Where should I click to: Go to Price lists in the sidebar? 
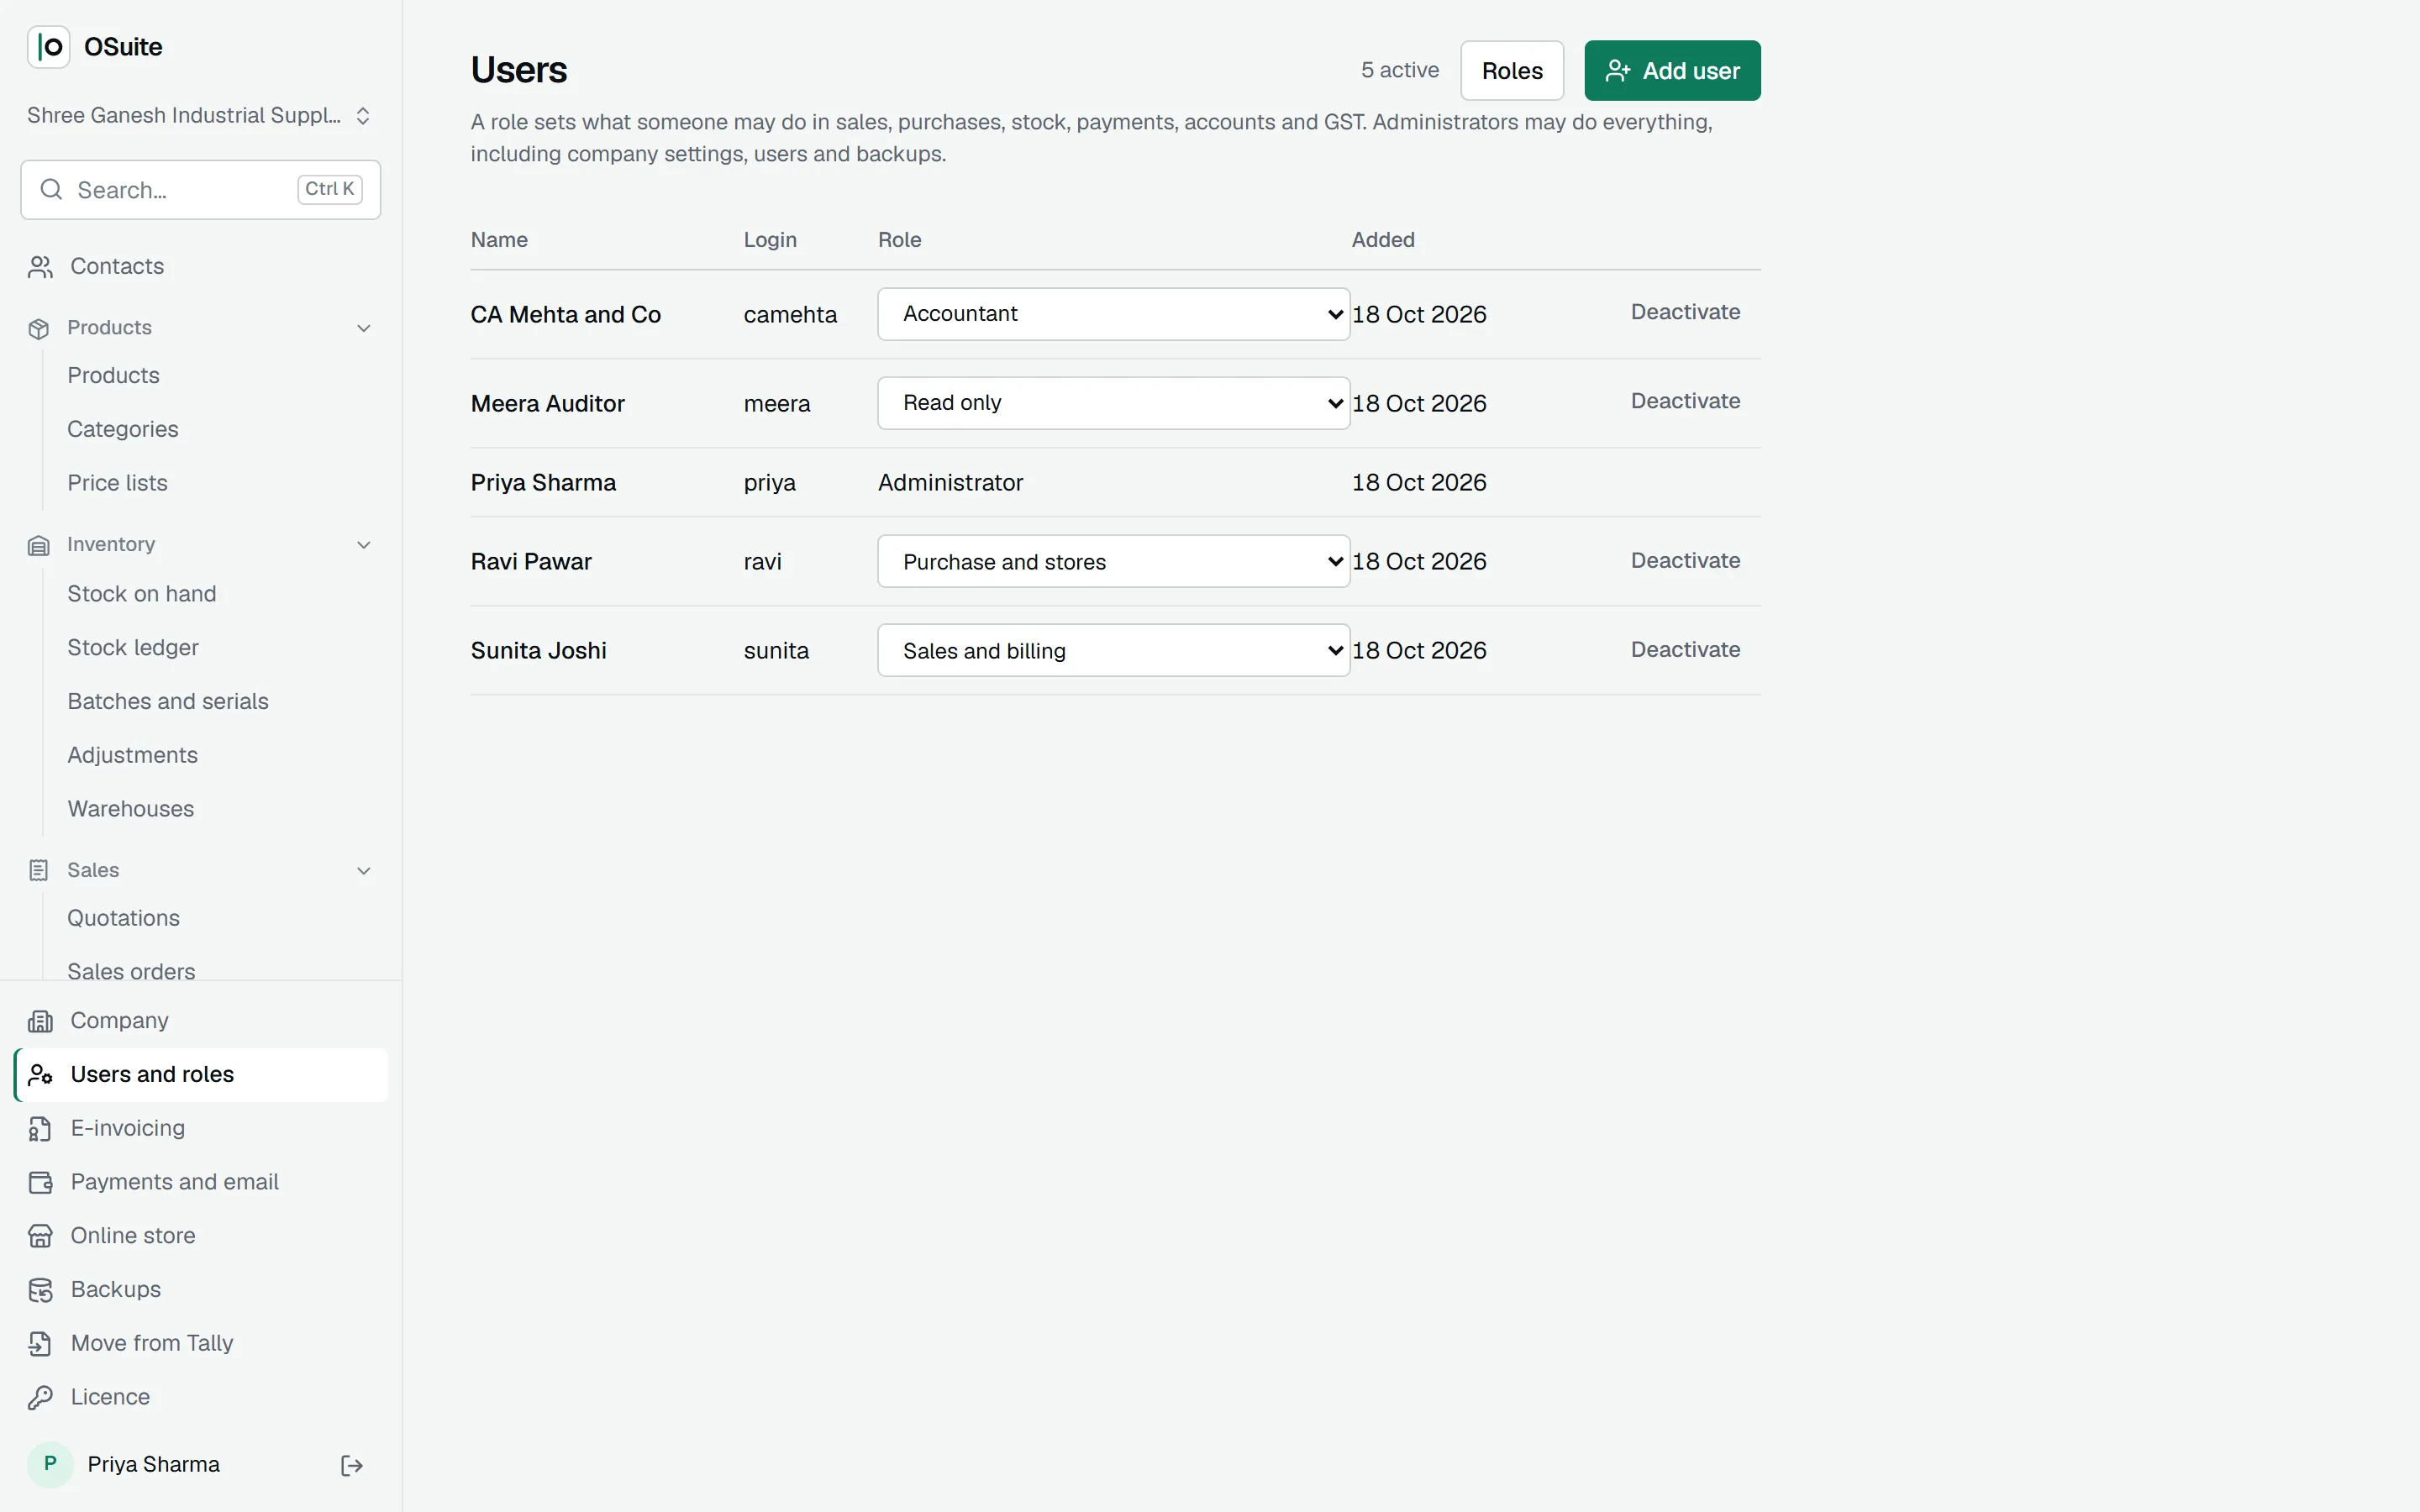[117, 483]
